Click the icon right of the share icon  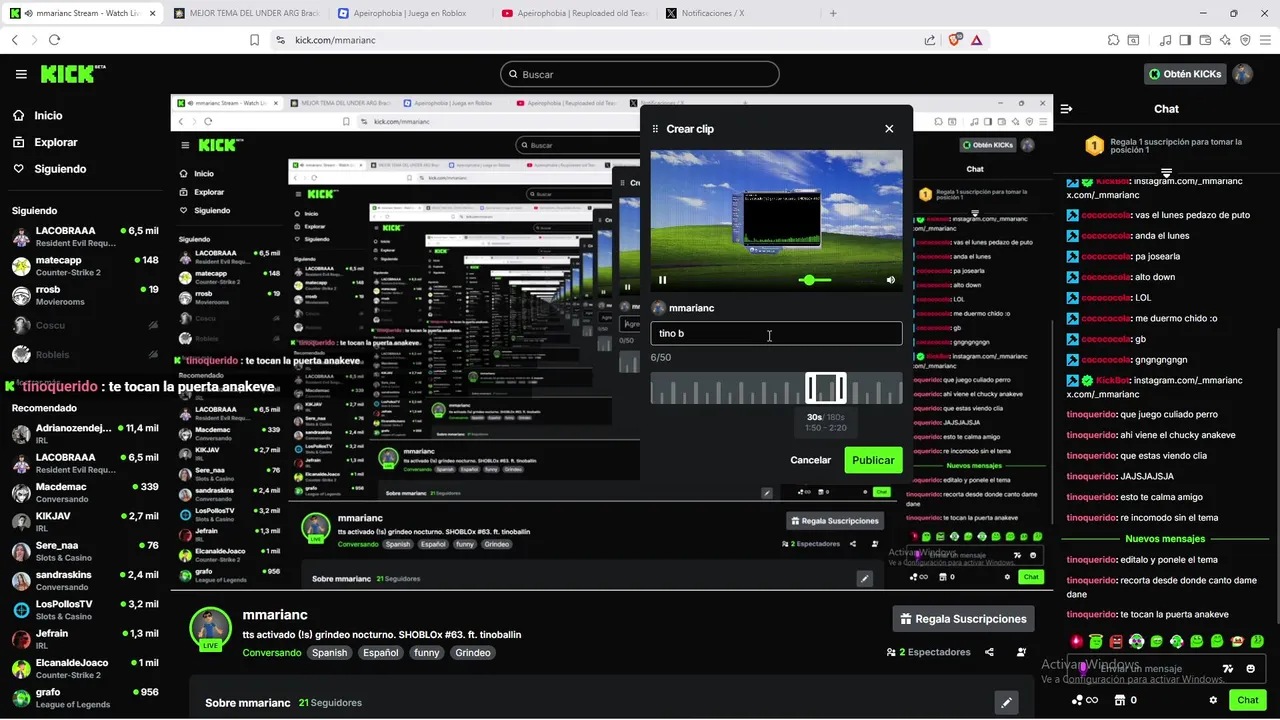[1021, 652]
